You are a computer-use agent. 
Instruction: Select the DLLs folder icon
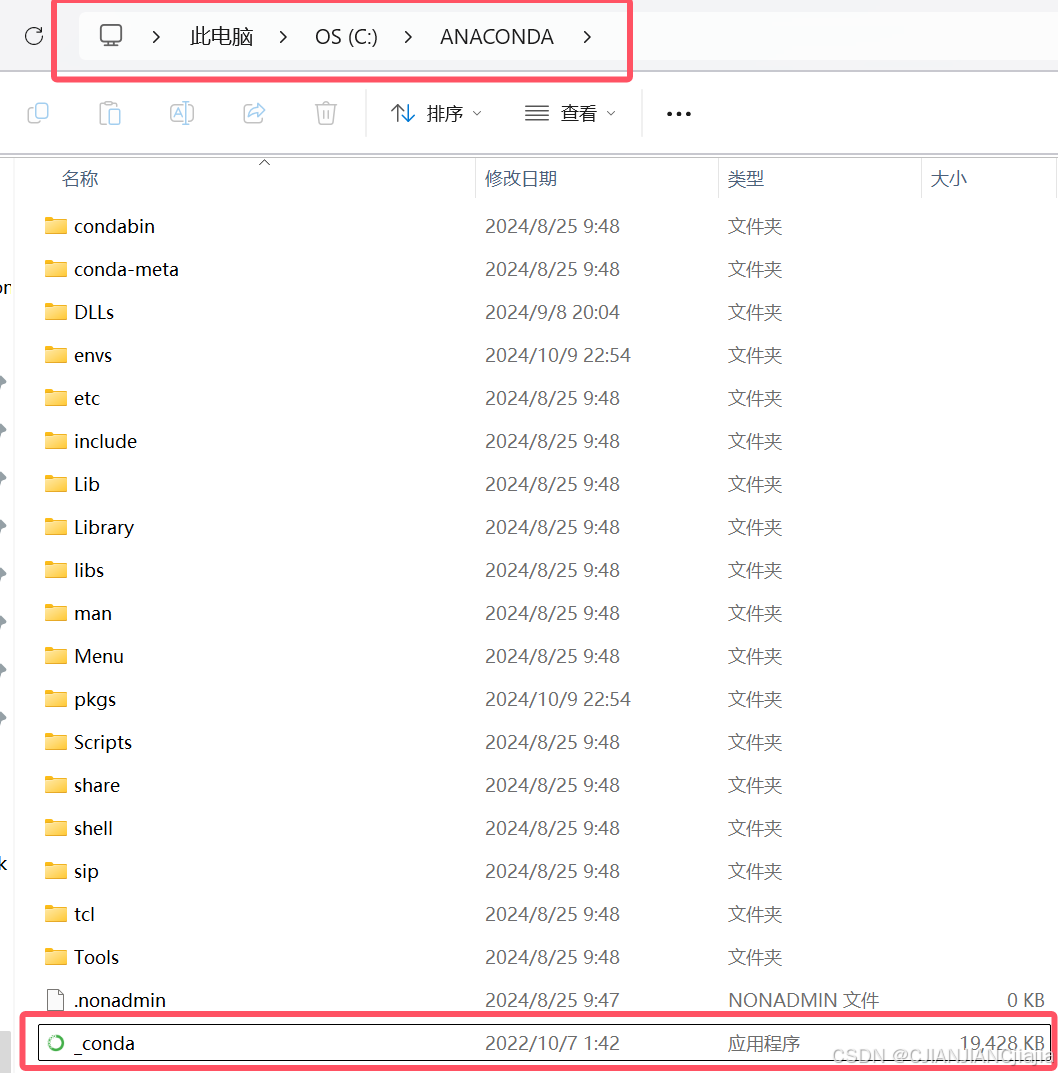click(55, 312)
